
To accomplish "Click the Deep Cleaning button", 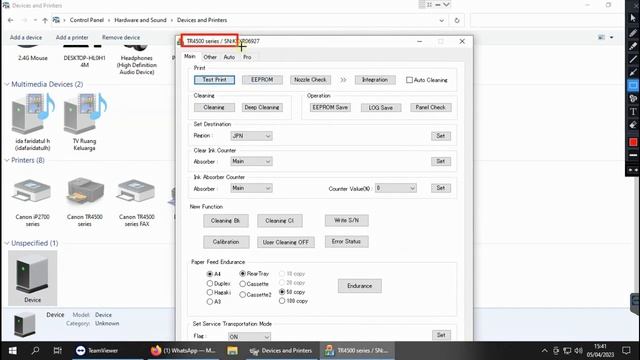I will pos(262,107).
